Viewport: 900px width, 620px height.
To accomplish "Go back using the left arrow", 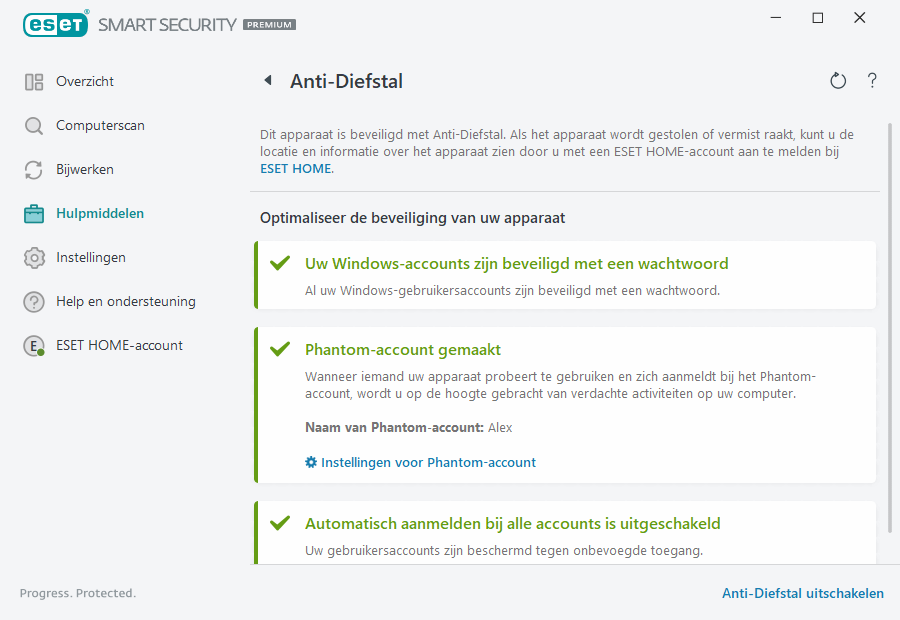I will click(267, 80).
